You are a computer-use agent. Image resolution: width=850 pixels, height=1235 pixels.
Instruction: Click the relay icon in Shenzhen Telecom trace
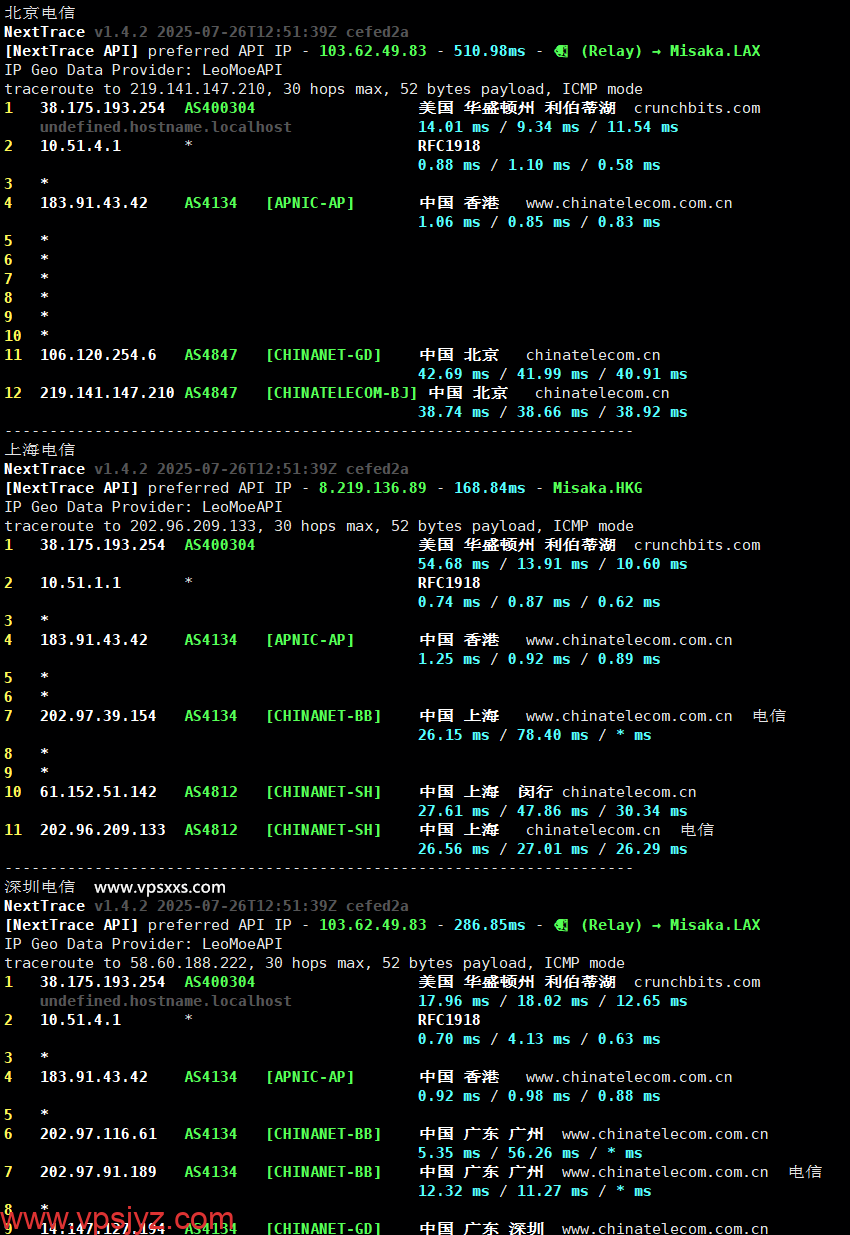561,925
